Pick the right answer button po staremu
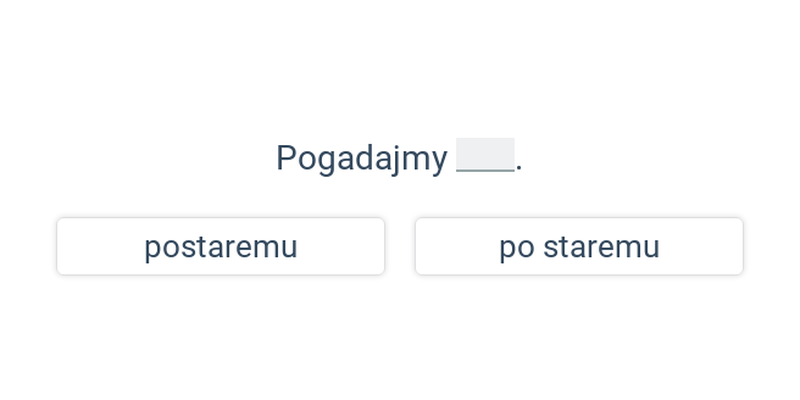This screenshot has height=400, width=800. (579, 246)
